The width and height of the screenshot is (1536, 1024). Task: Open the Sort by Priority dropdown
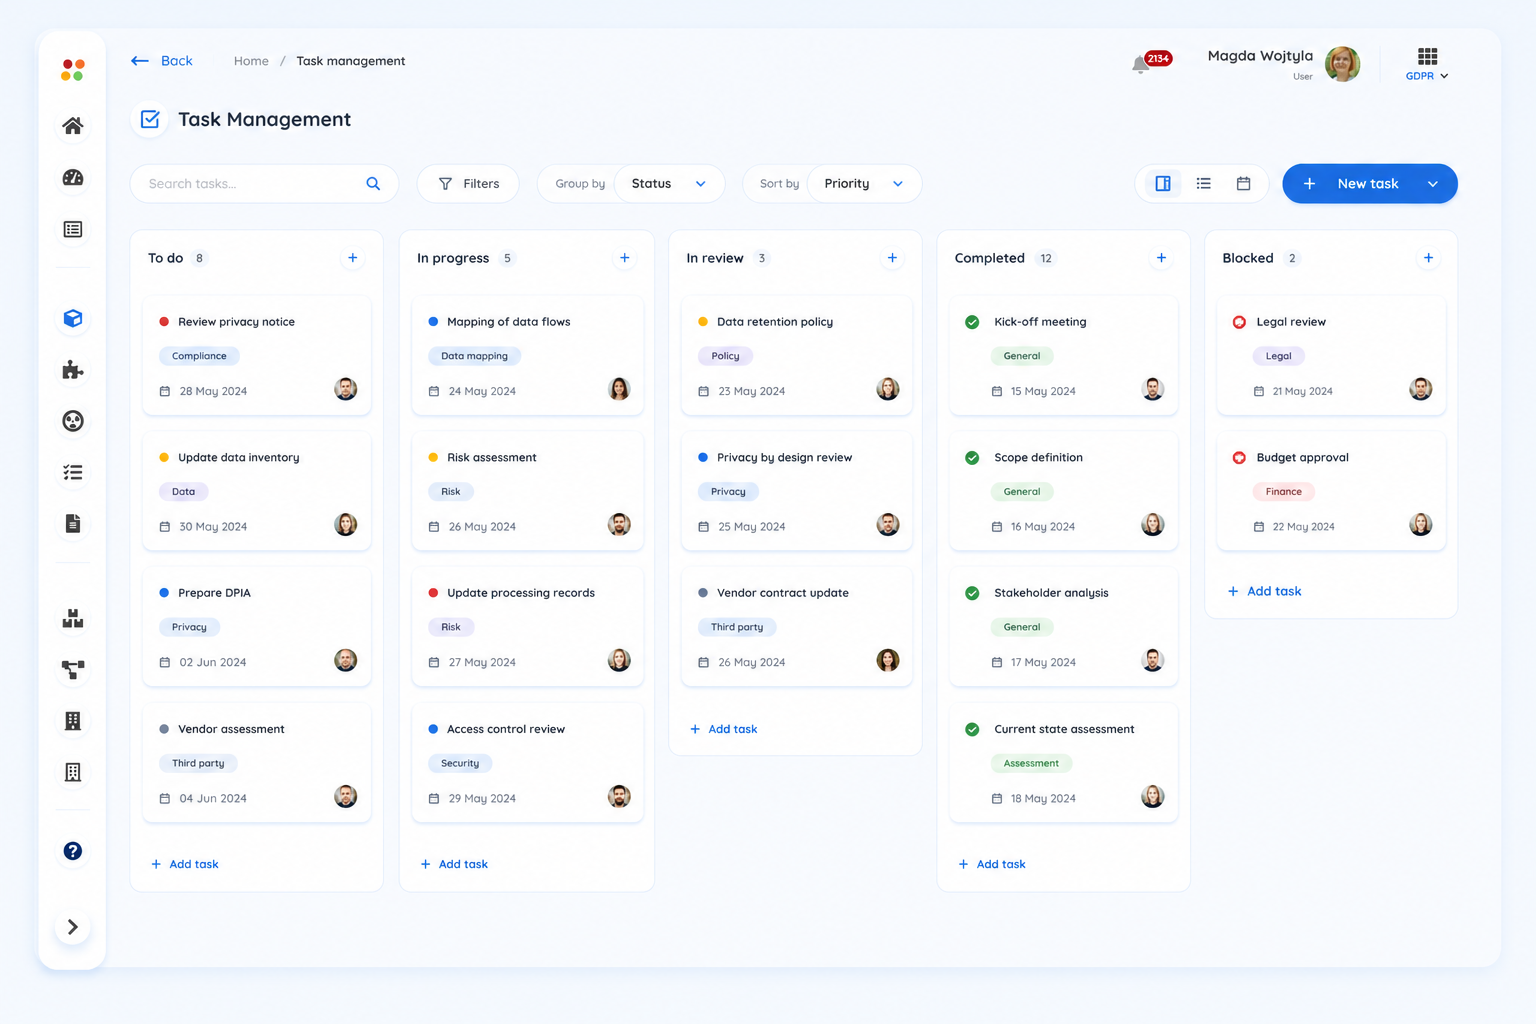coord(864,184)
